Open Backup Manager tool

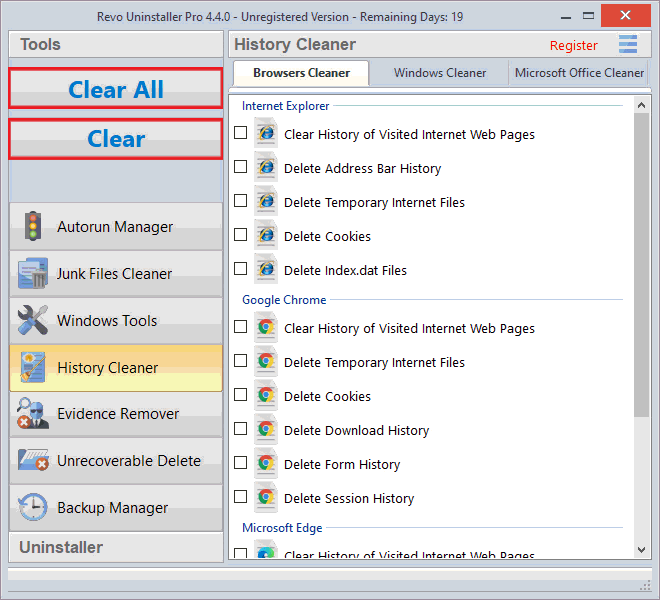116,507
